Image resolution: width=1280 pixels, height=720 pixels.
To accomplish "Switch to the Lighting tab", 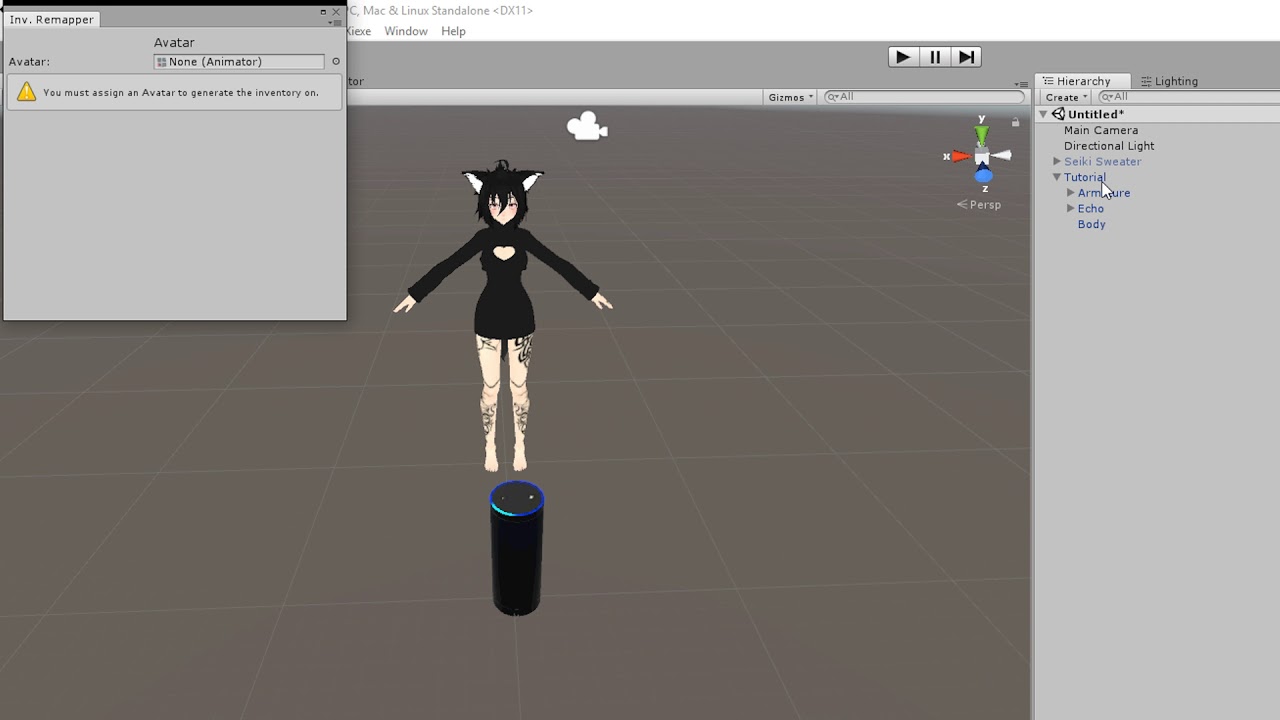I will point(1169,81).
